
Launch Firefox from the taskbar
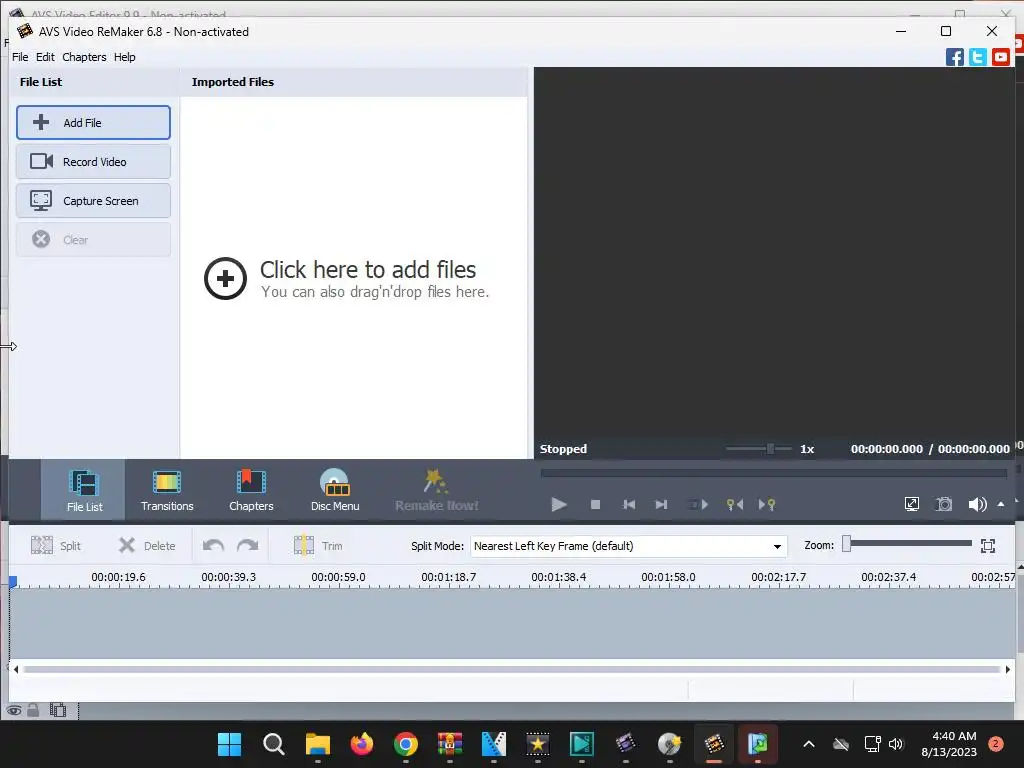pyautogui.click(x=362, y=744)
